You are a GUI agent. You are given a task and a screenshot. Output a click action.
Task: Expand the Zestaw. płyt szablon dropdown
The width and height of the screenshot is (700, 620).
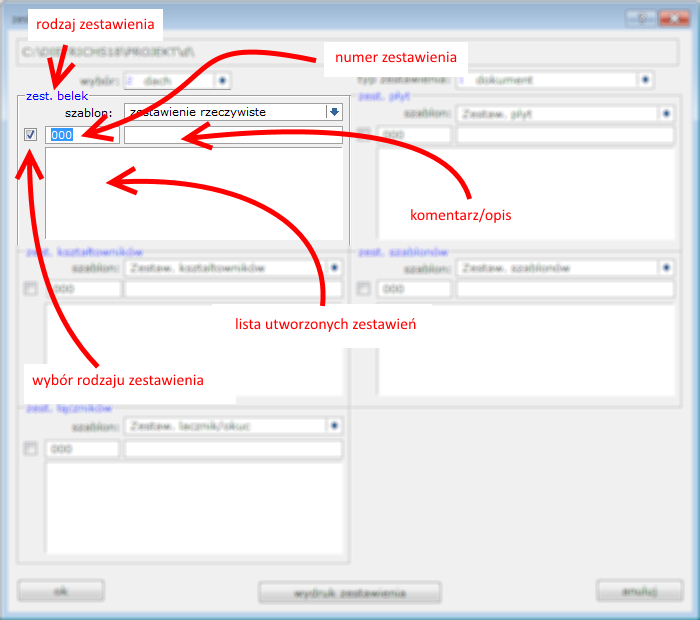point(667,114)
